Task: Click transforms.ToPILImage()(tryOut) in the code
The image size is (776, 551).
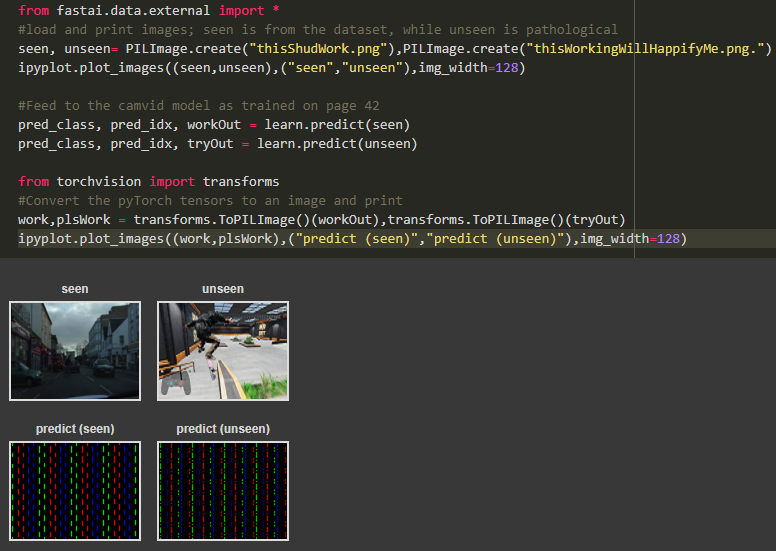Action: (506, 219)
